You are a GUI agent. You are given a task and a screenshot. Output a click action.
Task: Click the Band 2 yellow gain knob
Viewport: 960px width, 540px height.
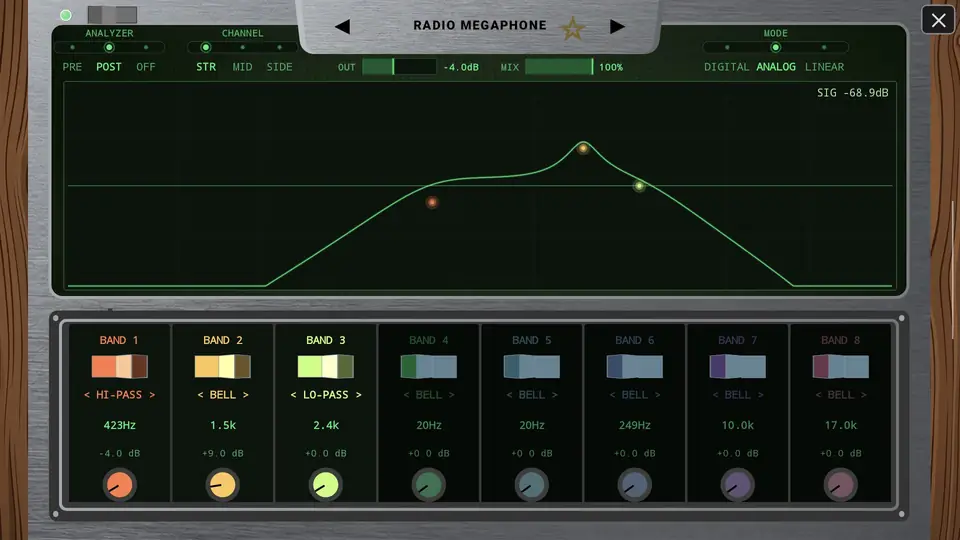(222, 484)
